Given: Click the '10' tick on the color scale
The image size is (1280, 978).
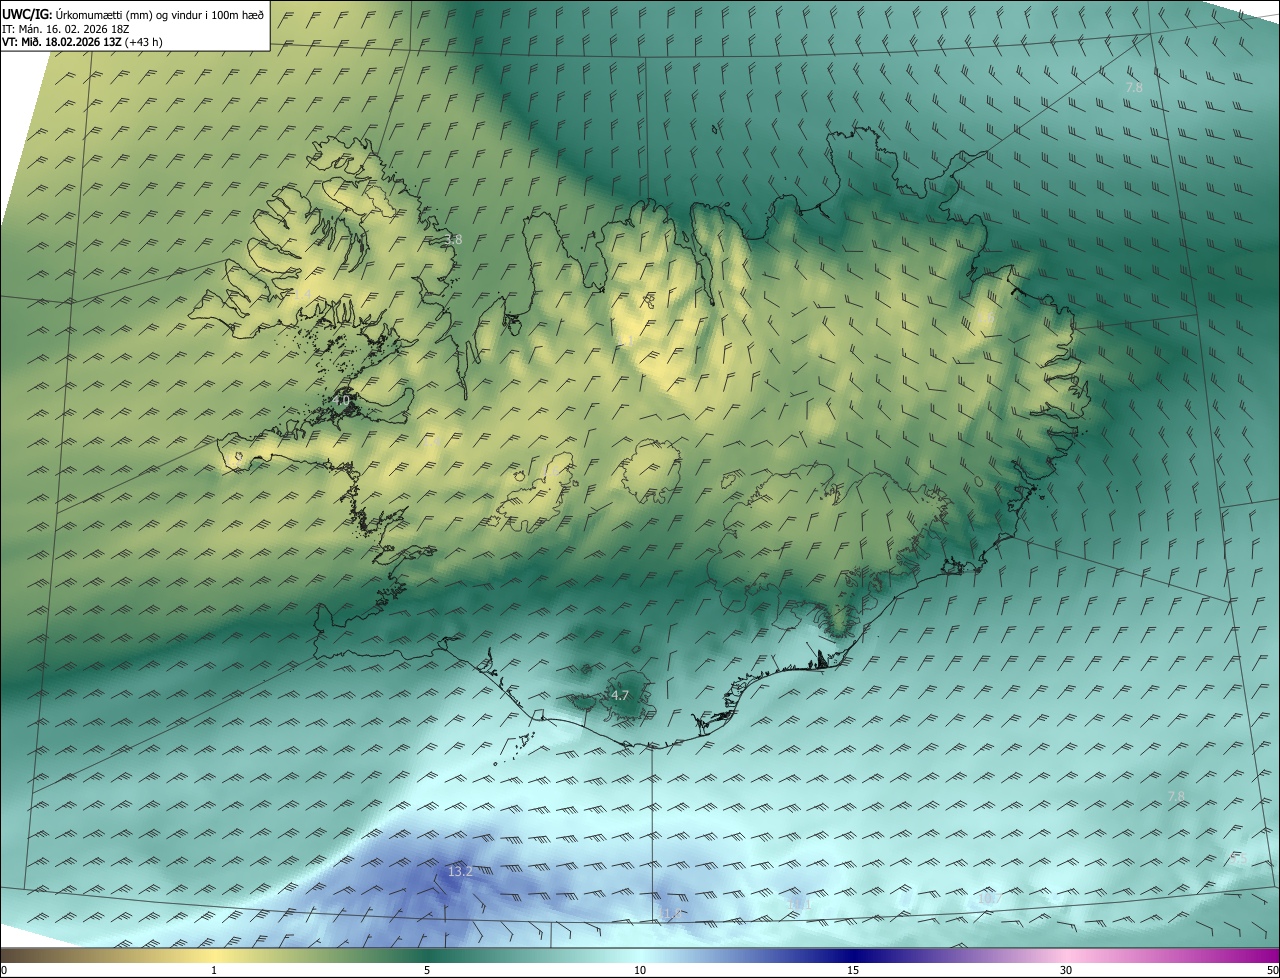Looking at the screenshot, I should coord(640,970).
